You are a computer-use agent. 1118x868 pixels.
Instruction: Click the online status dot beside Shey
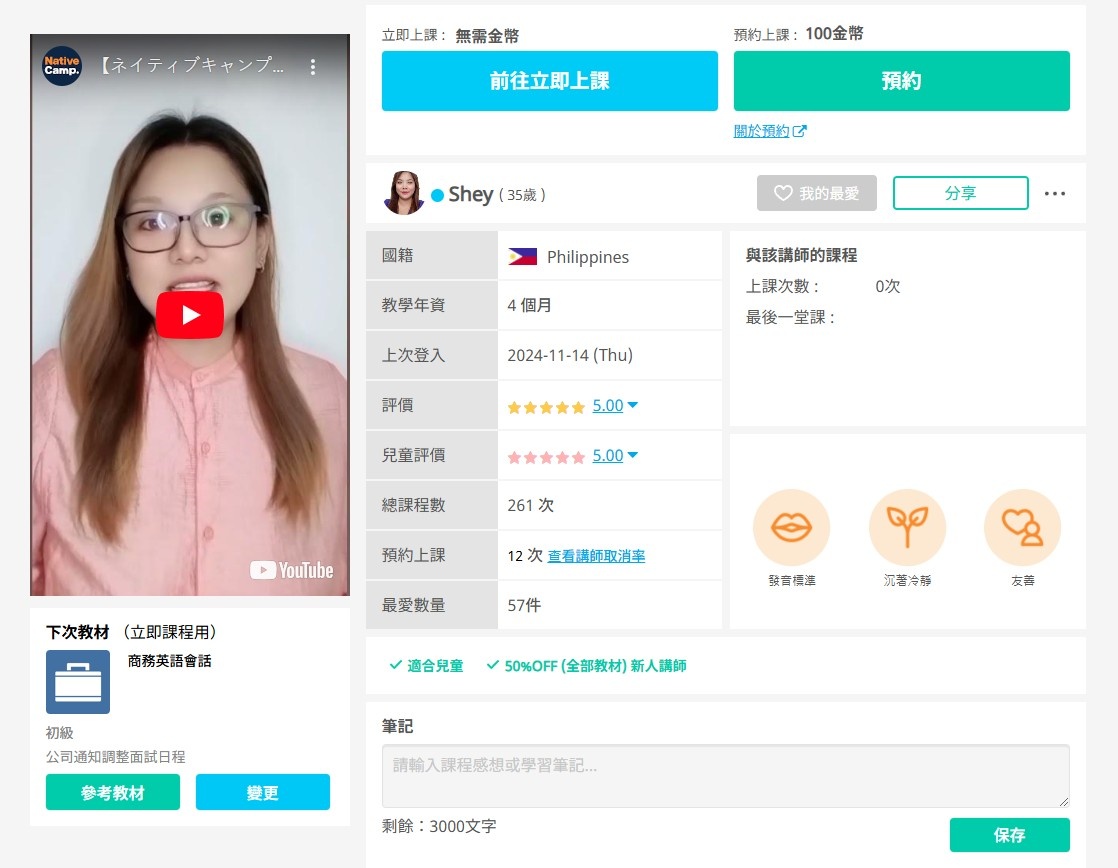pos(438,195)
